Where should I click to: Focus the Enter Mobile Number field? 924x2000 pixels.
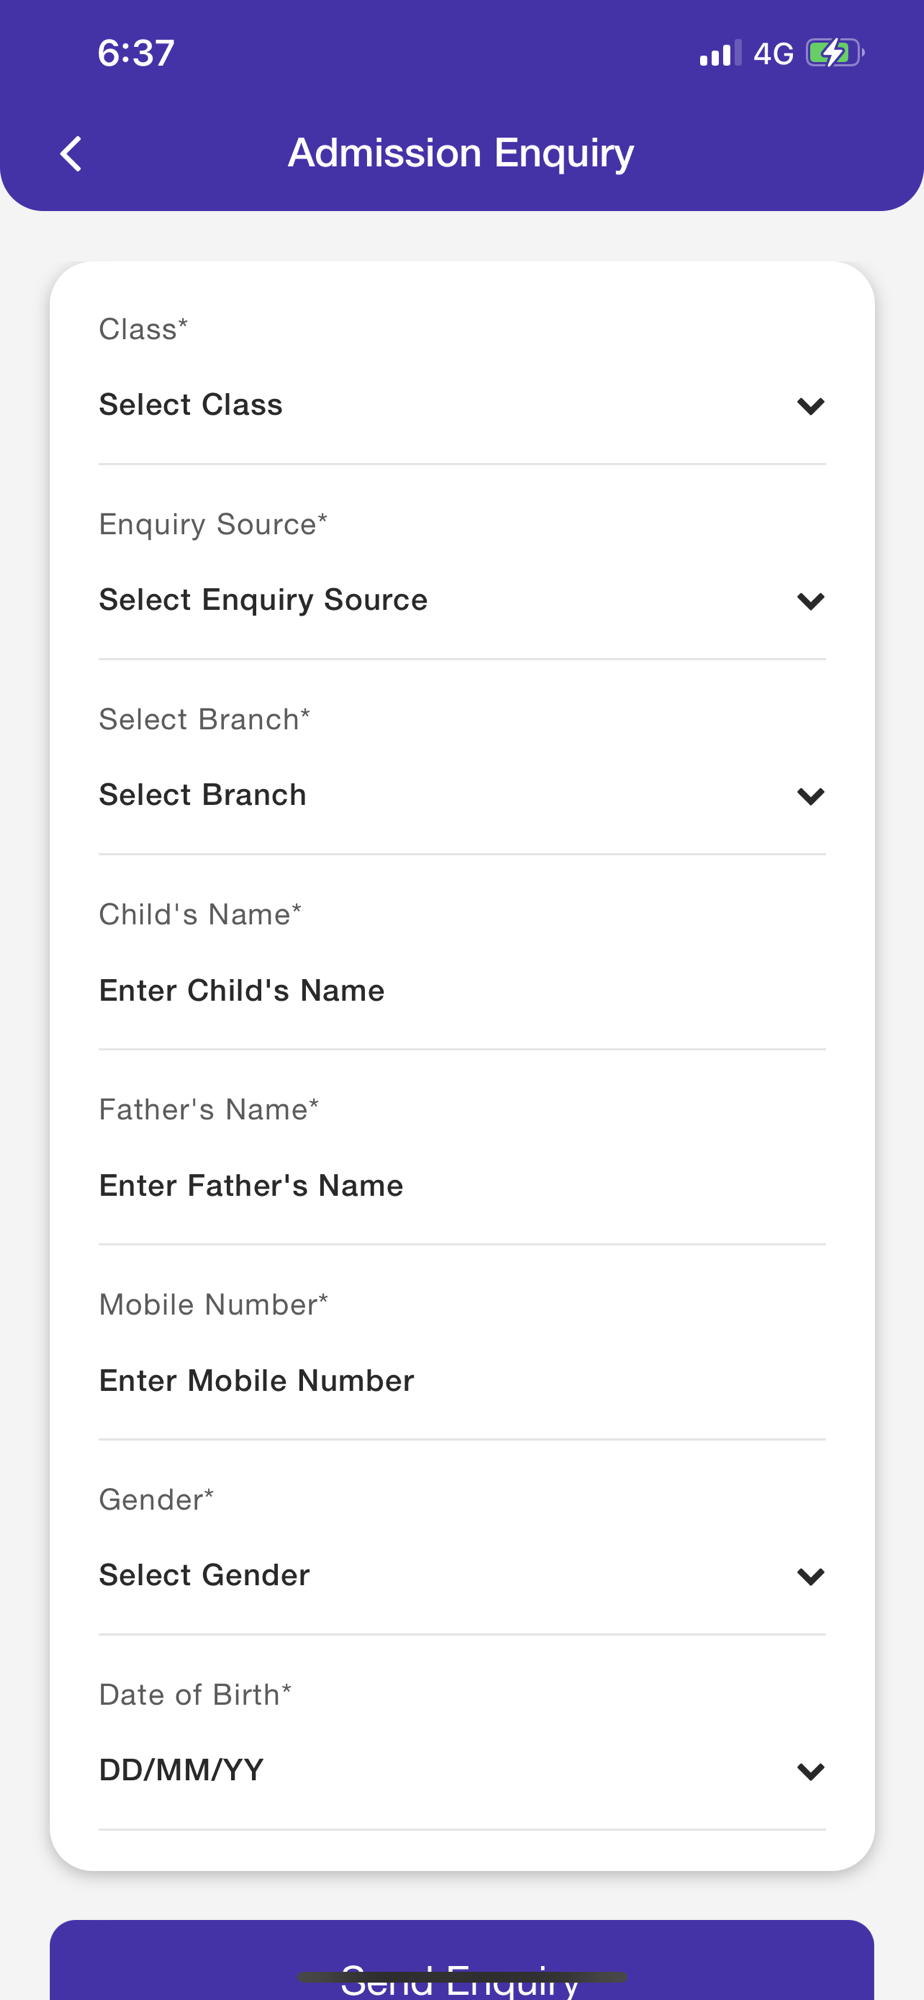coord(256,1381)
